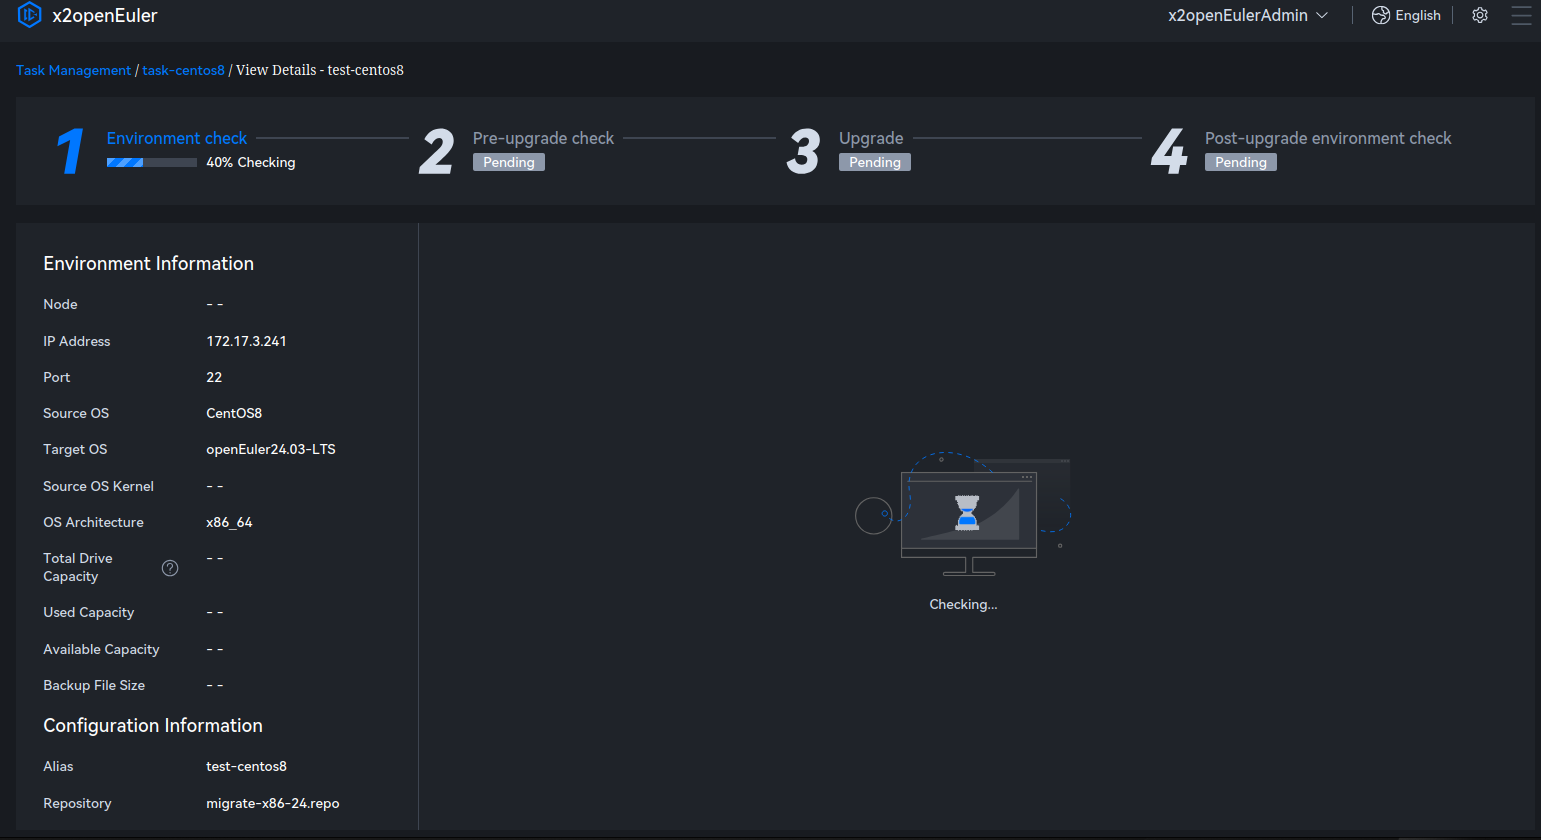
Task: Open the hamburger menu in top-right corner
Action: 1521,15
